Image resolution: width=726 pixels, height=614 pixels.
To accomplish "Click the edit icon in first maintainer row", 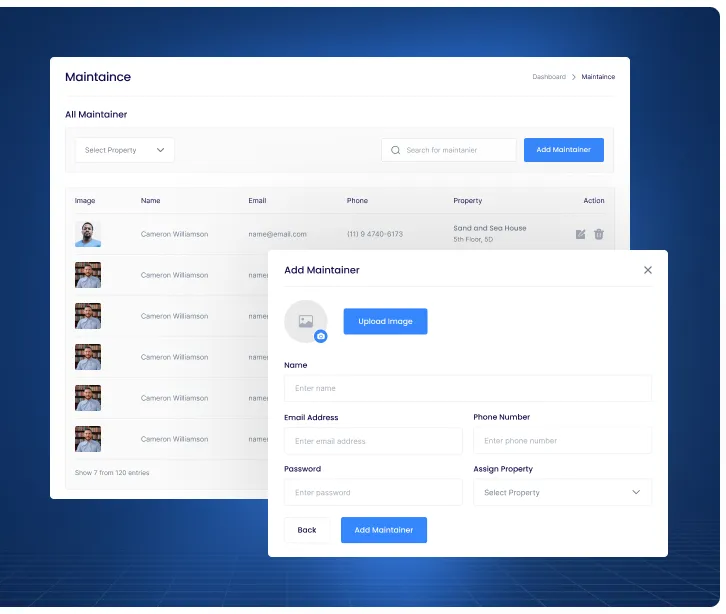I will click(x=580, y=234).
